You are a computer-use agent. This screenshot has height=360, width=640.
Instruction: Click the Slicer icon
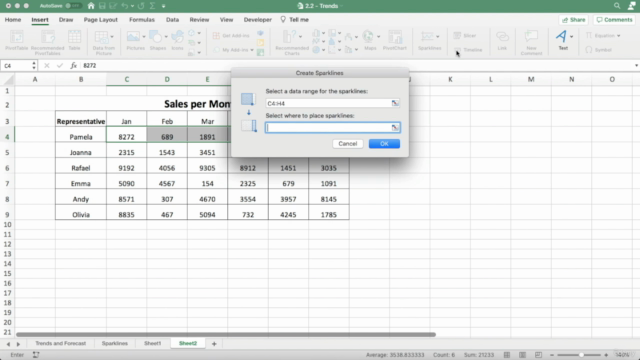(465, 36)
